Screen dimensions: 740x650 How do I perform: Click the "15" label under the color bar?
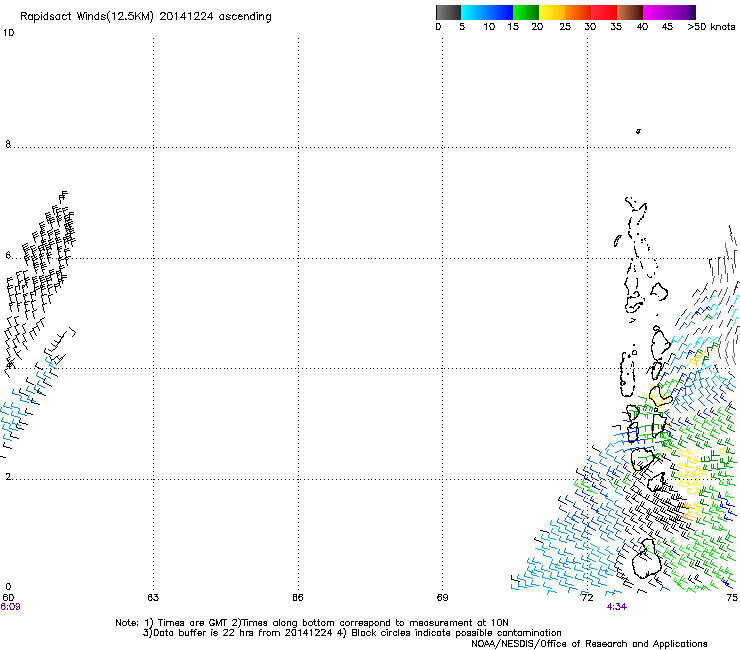[x=513, y=27]
